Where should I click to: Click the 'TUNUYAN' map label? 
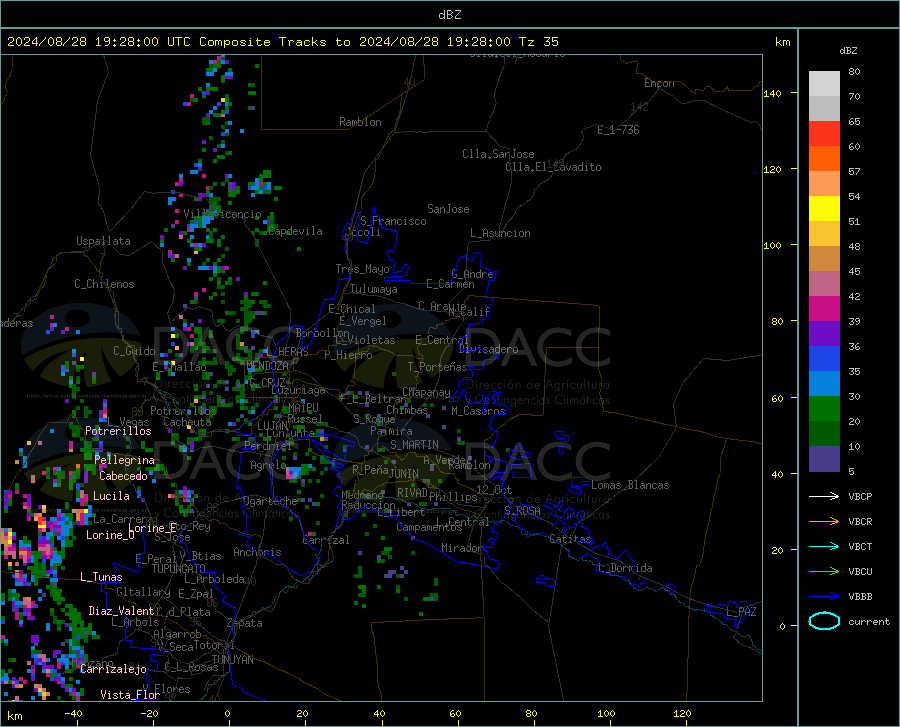[232, 660]
